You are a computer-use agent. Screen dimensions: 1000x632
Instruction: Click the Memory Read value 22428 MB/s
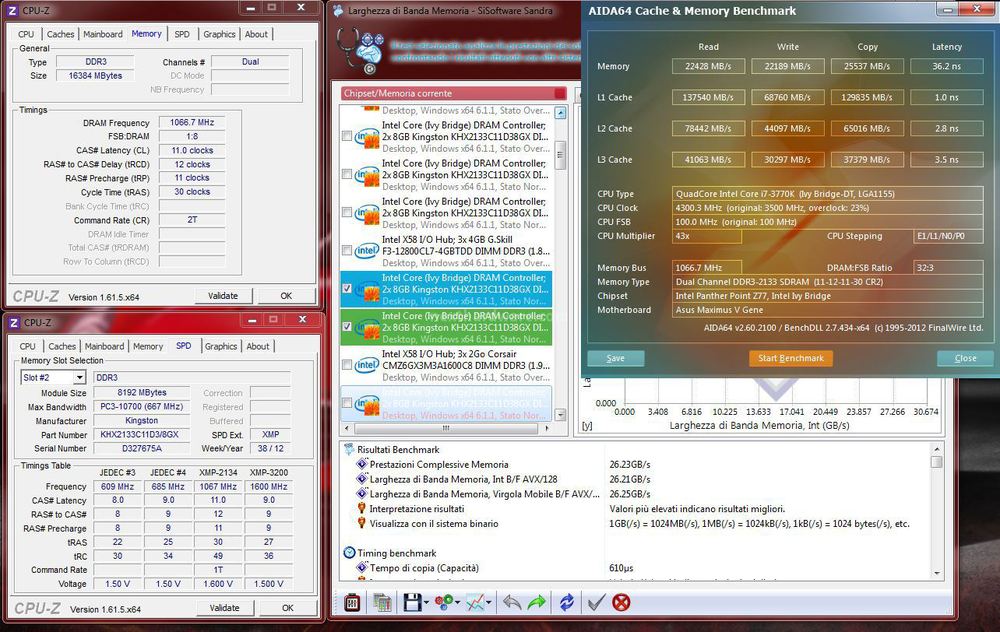tap(708, 66)
